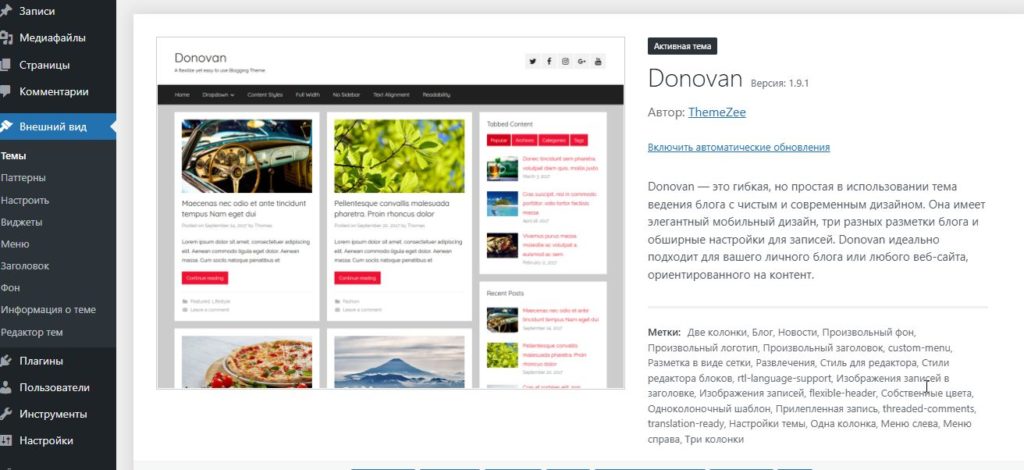Click the Новости tag text
Screen dimensions: 1024x470
click(x=798, y=332)
